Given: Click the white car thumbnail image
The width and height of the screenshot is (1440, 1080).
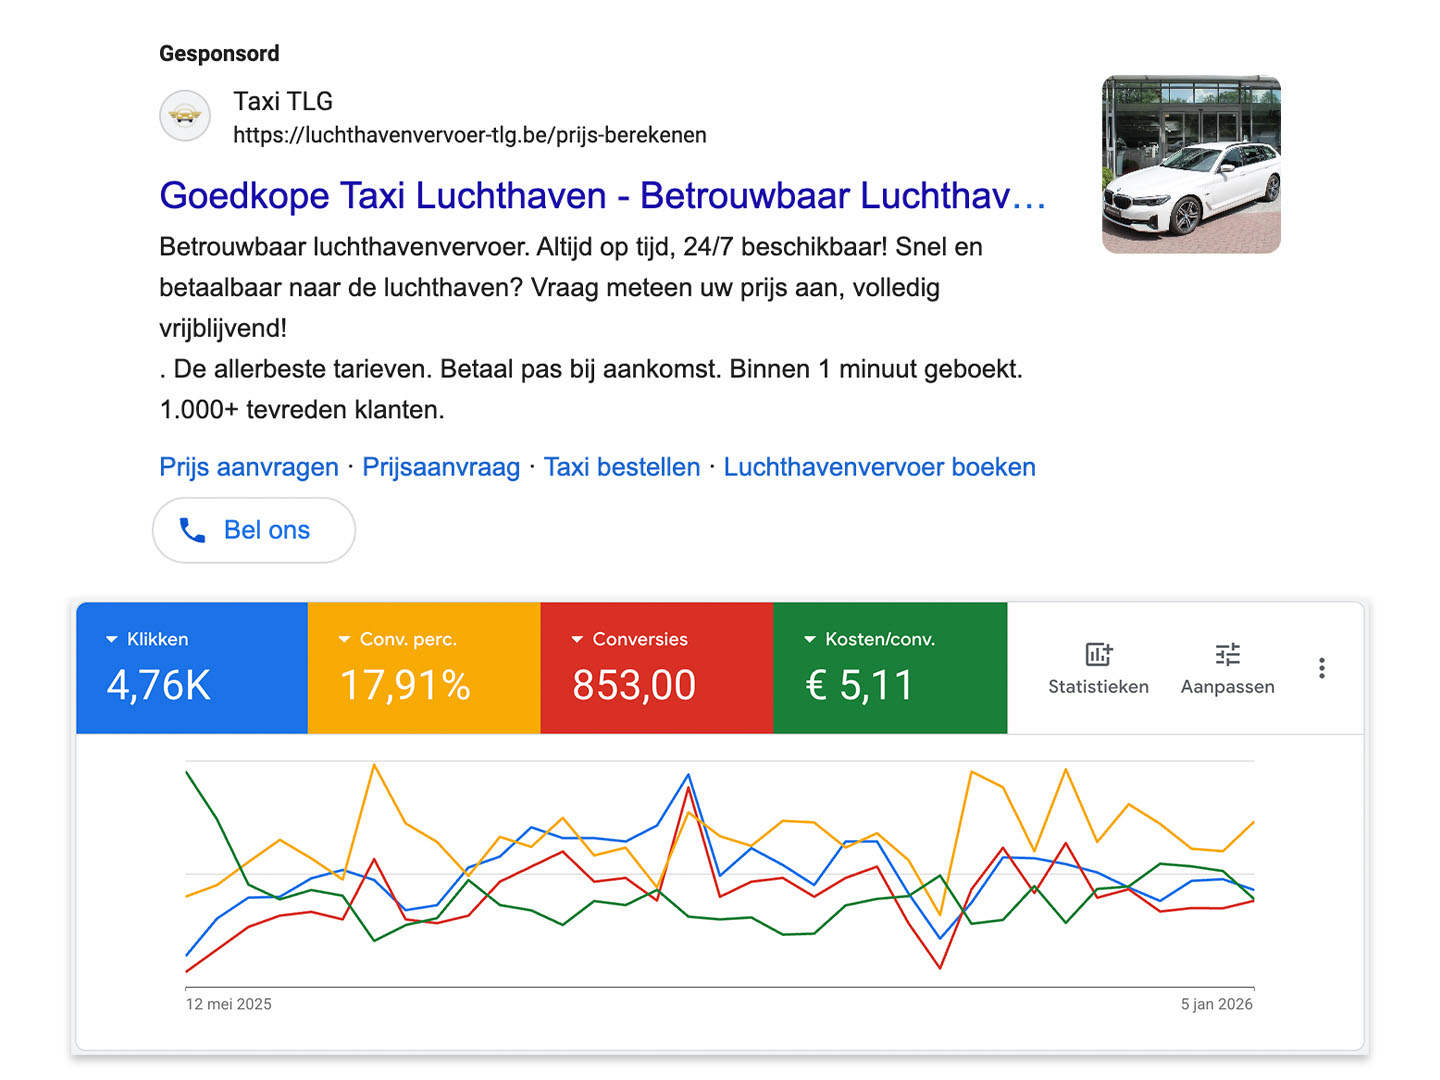Looking at the screenshot, I should [1191, 165].
